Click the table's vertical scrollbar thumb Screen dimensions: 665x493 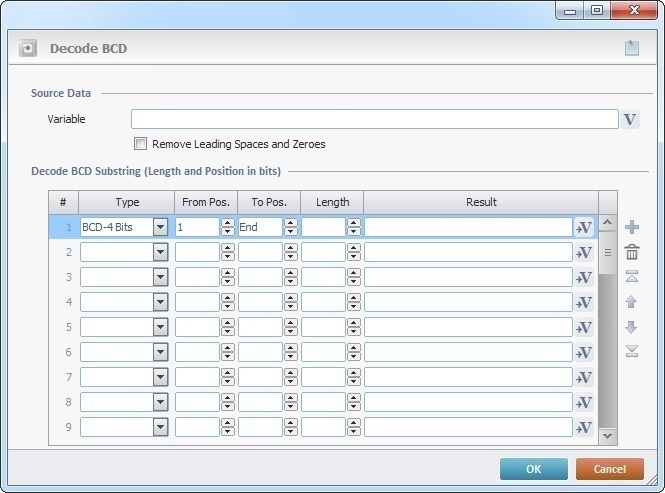[607, 252]
